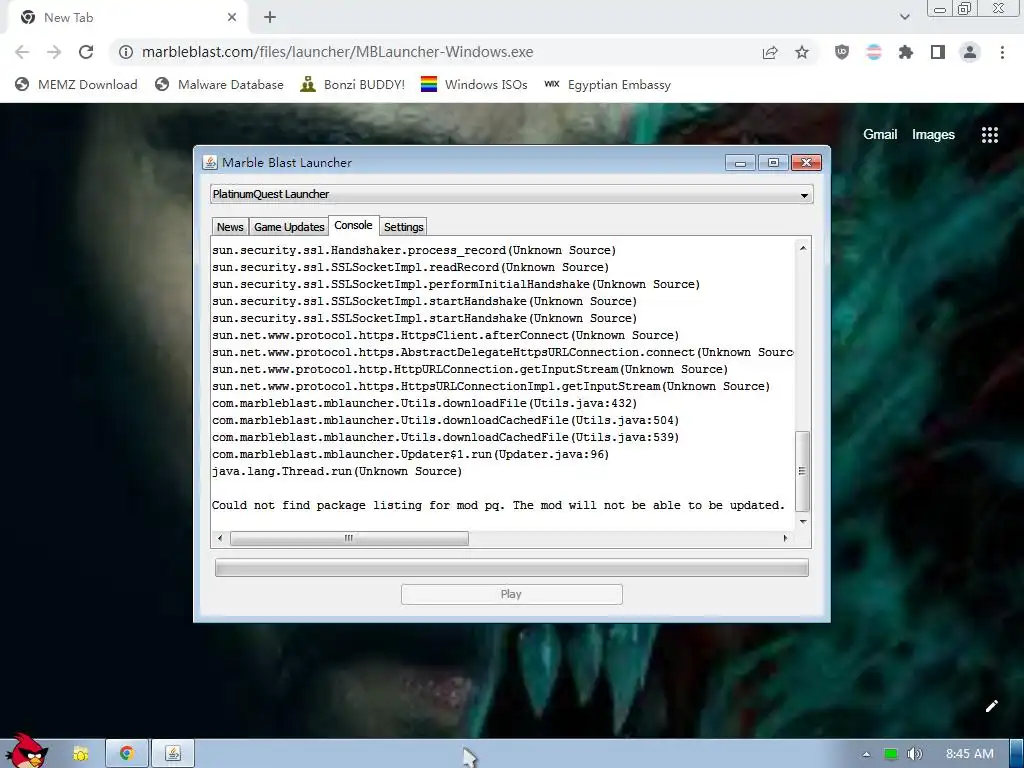Click the 'java.lang.Thread.run' console line
Image resolution: width=1024 pixels, height=768 pixels.
[337, 472]
